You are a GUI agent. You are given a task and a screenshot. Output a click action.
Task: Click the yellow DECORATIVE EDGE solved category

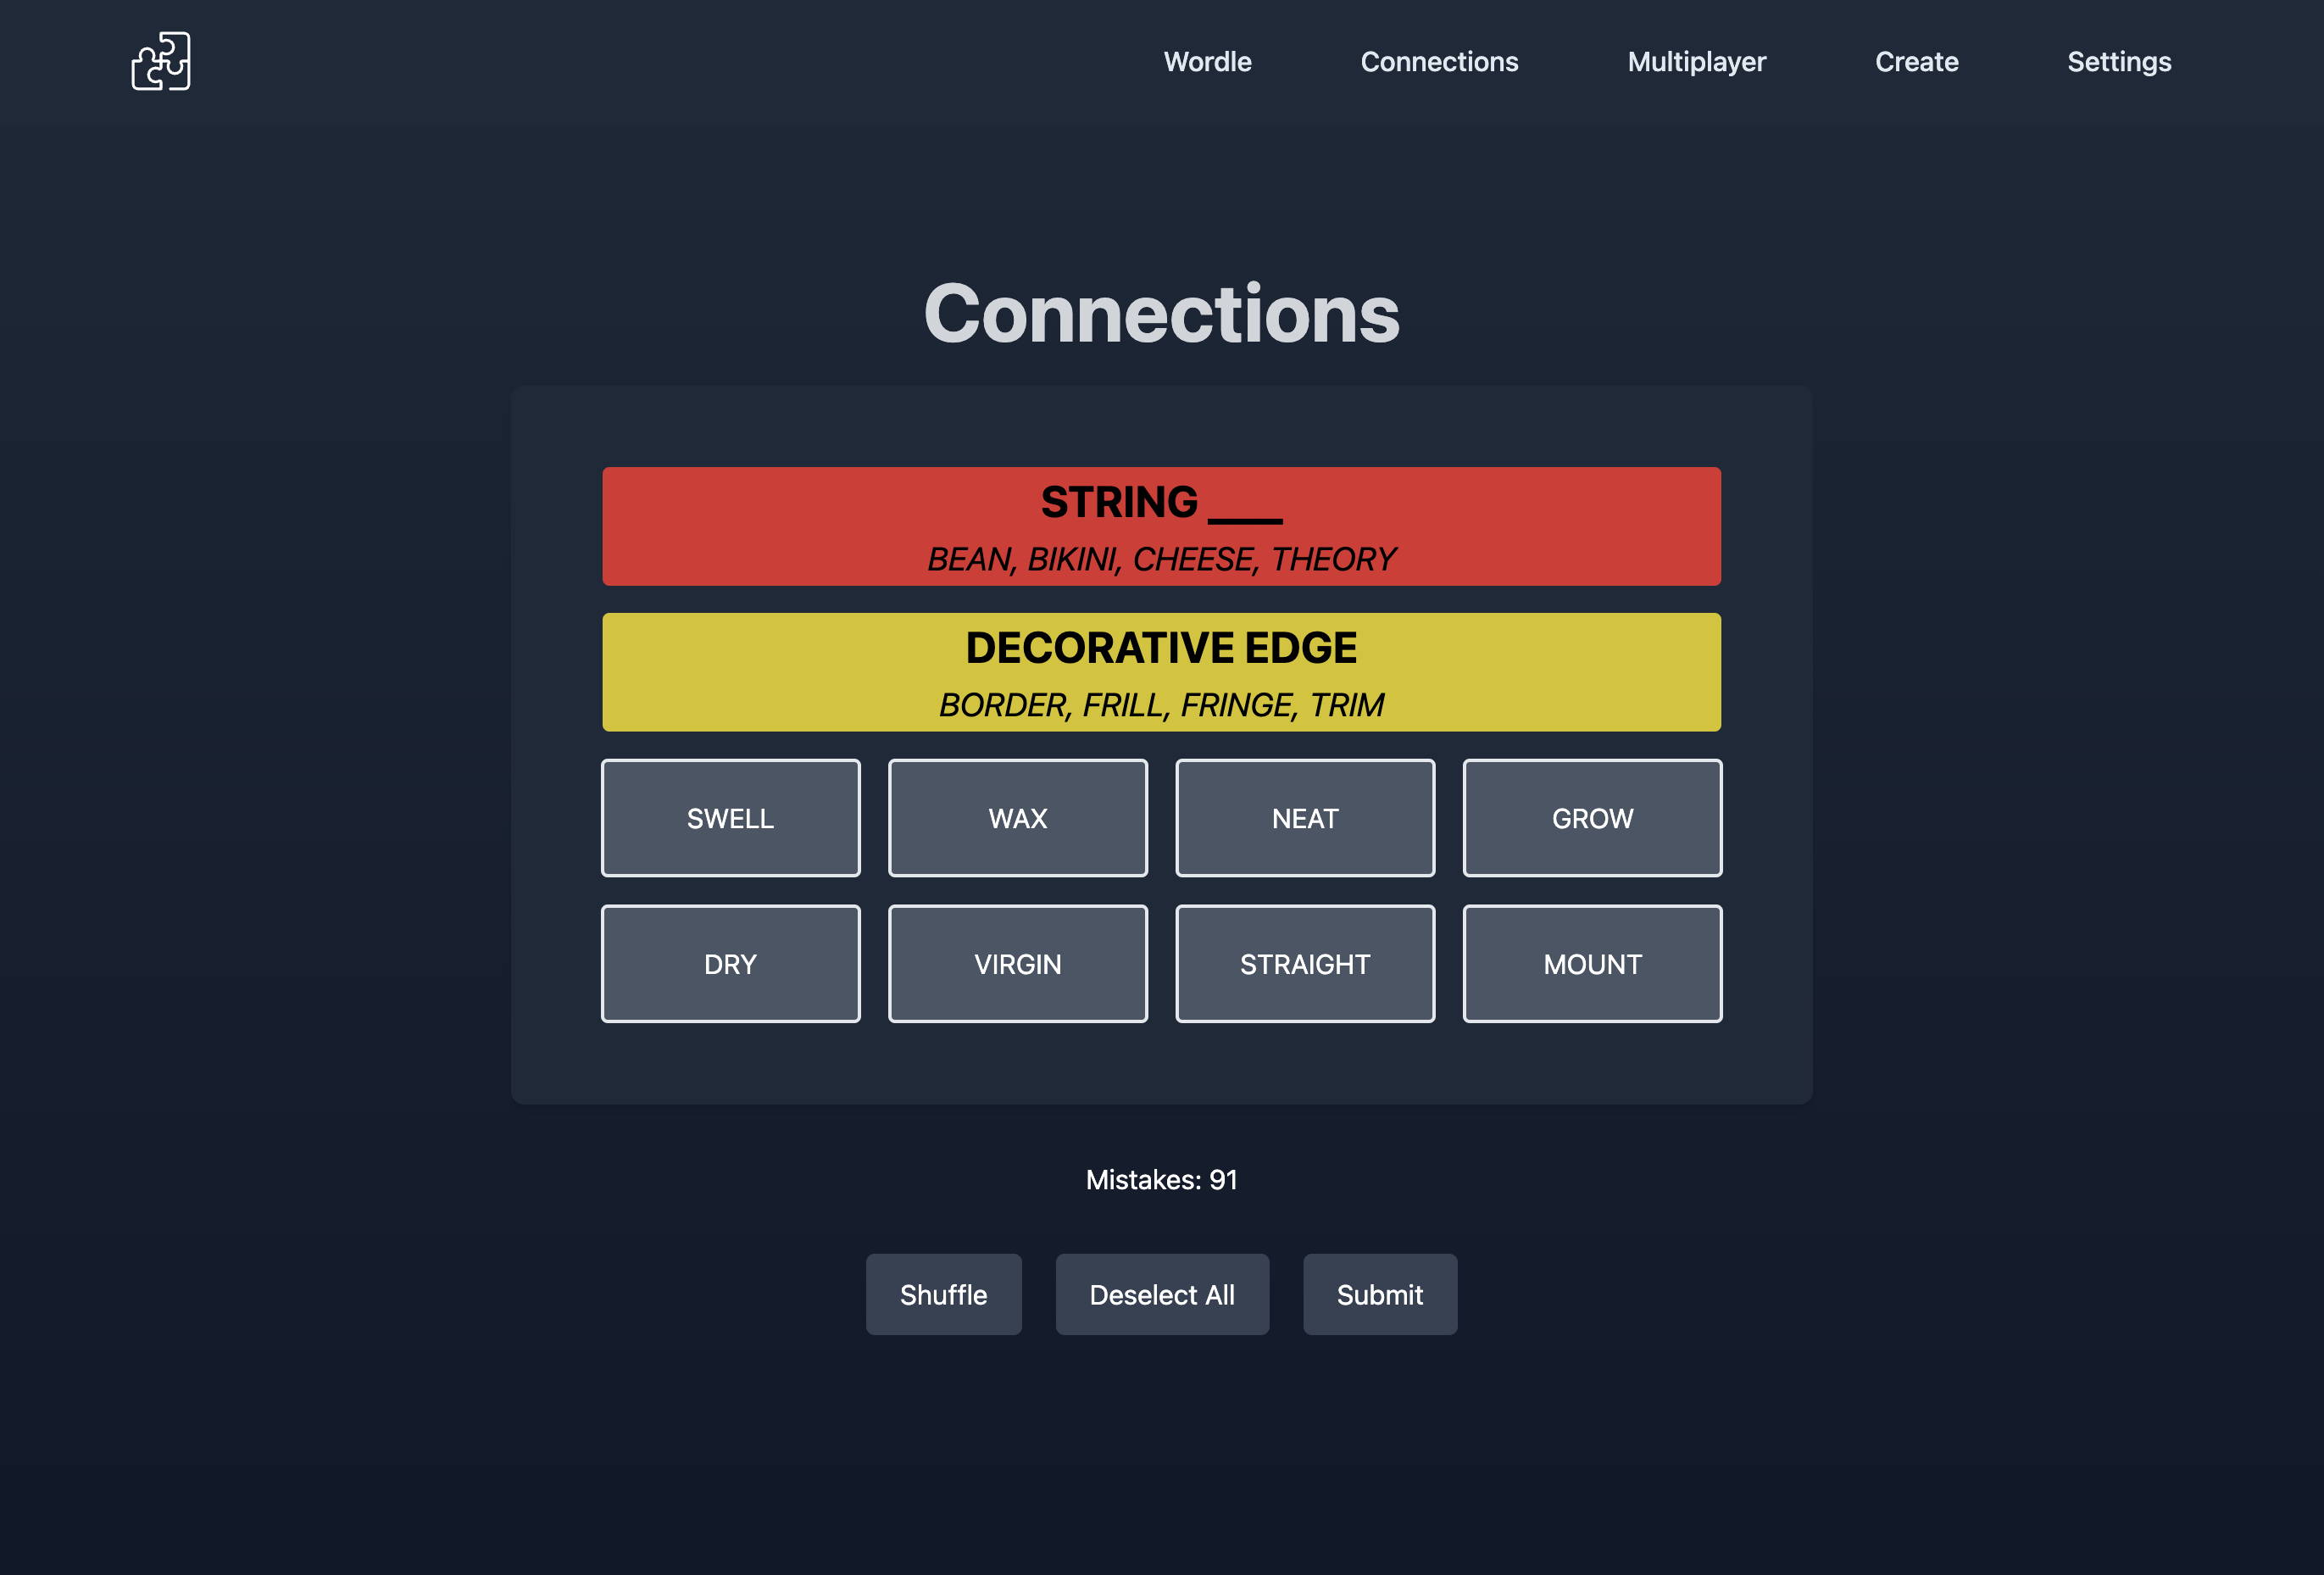pyautogui.click(x=1162, y=672)
